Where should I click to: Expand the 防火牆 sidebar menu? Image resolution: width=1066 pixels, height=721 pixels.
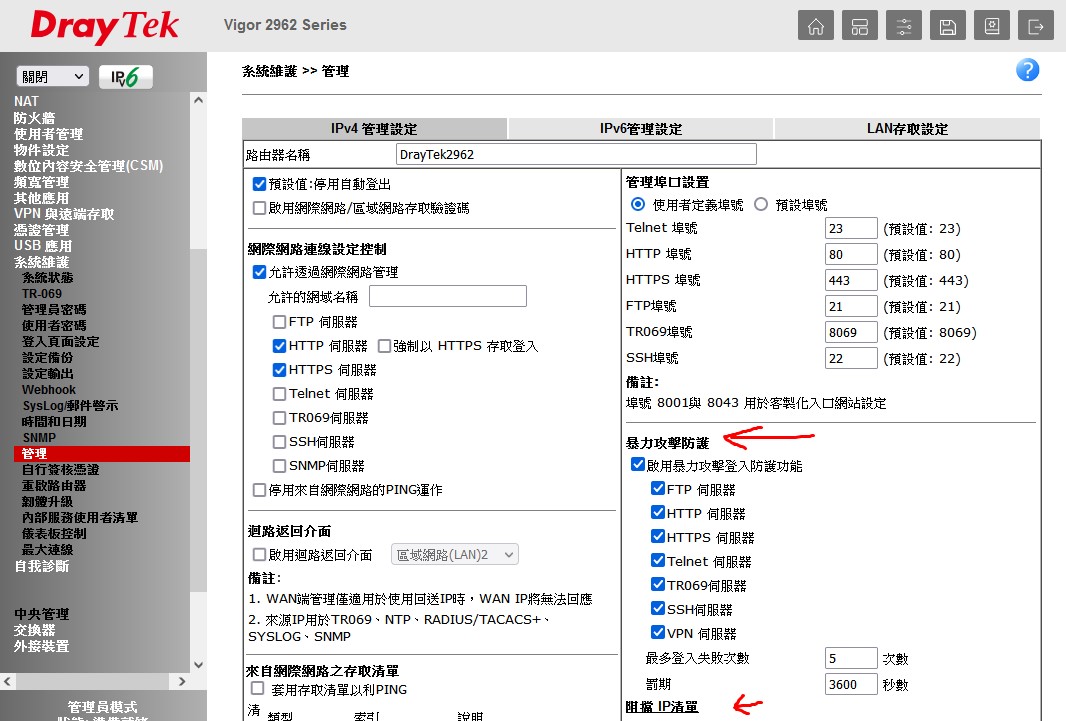pyautogui.click(x=34, y=118)
